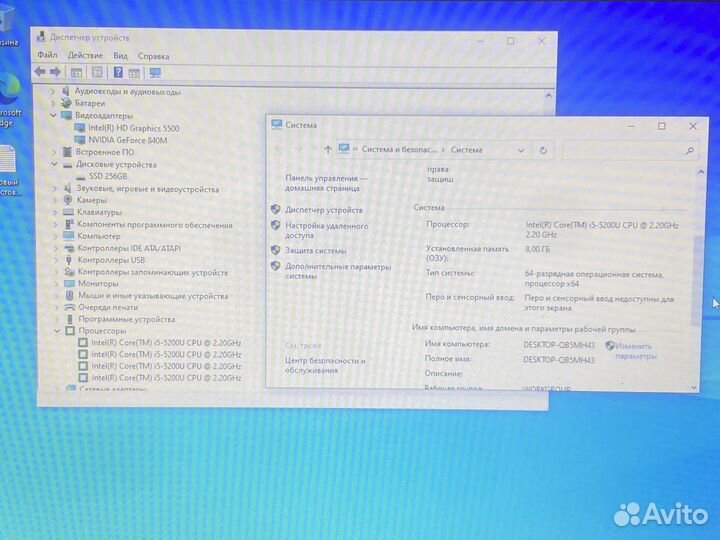Select the Intel(R) HD Graphics 5500 adapter
Image resolution: width=720 pixels, height=540 pixels.
[133, 128]
